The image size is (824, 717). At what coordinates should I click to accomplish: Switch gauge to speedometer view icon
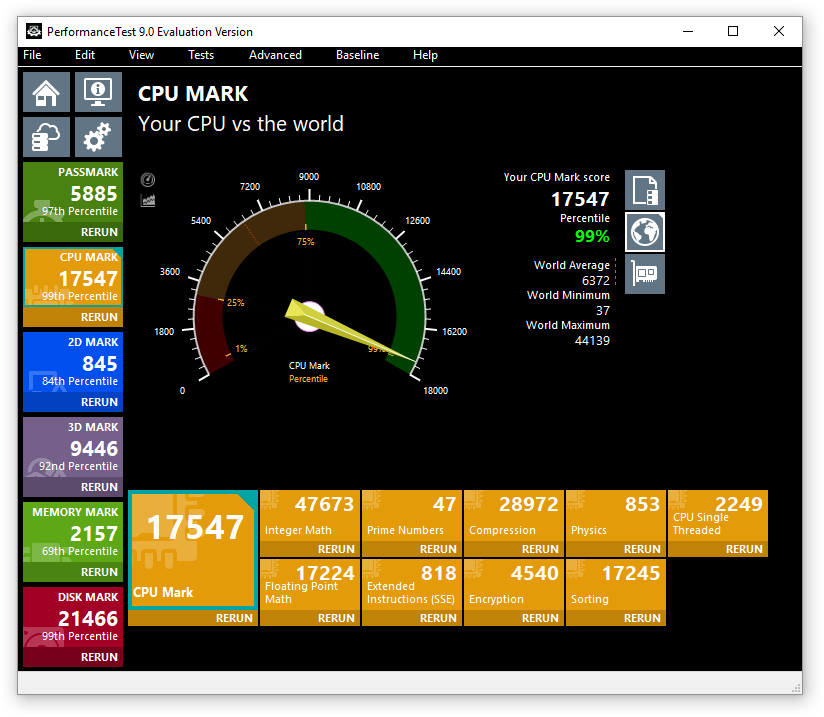(x=148, y=180)
